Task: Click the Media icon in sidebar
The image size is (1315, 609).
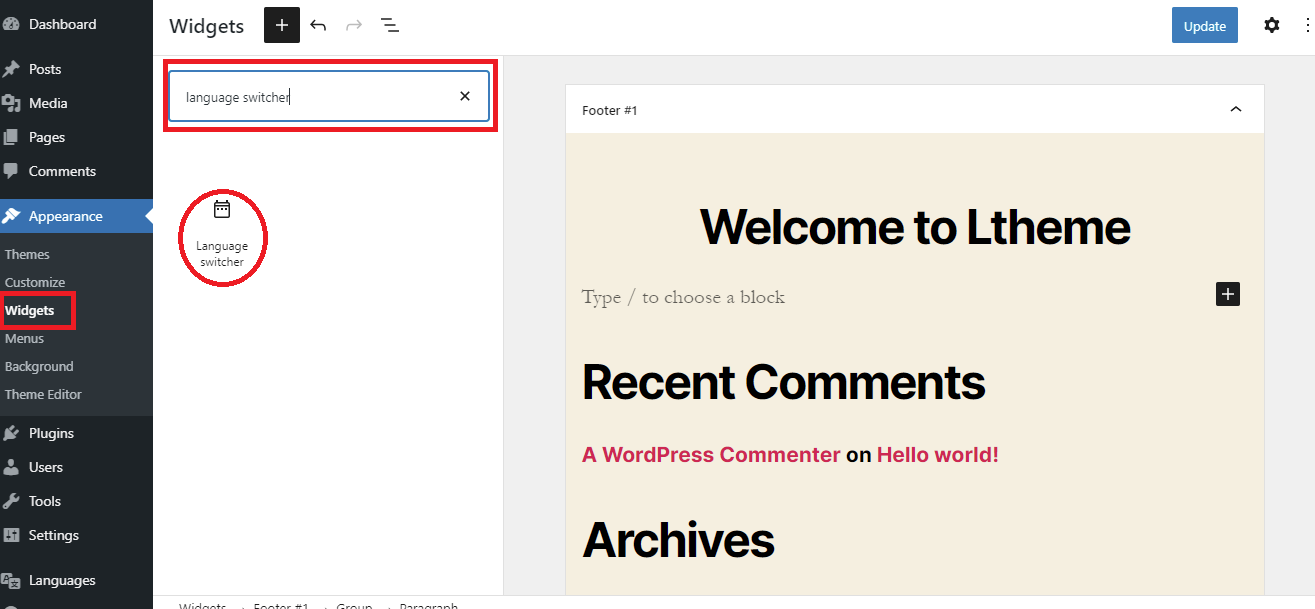Action: point(11,103)
